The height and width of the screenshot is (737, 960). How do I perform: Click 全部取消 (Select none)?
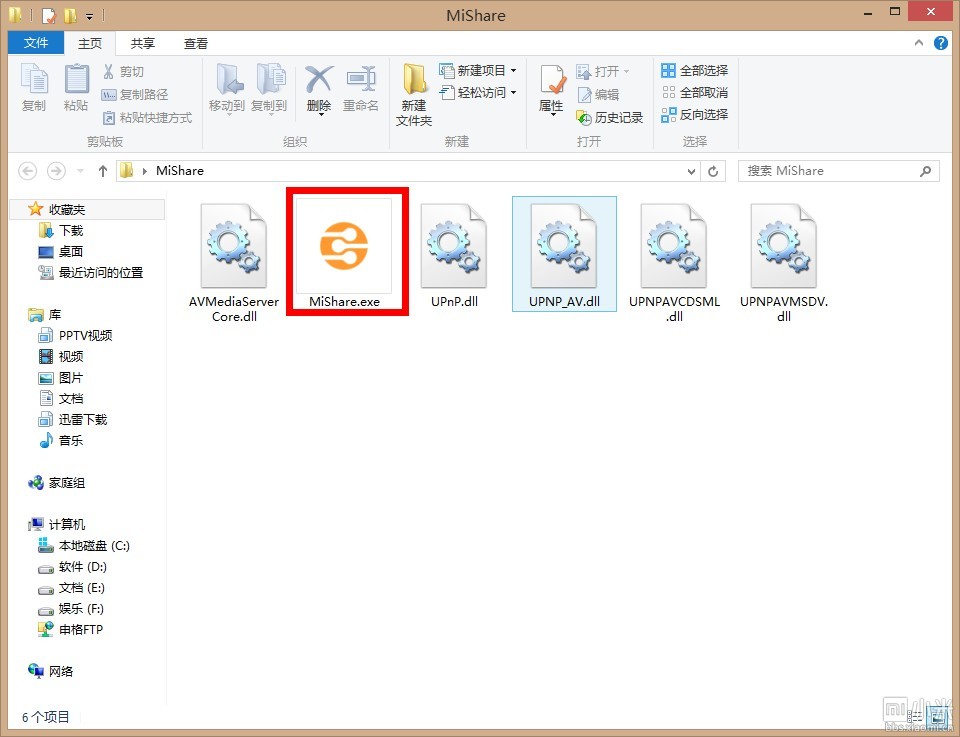pos(695,92)
